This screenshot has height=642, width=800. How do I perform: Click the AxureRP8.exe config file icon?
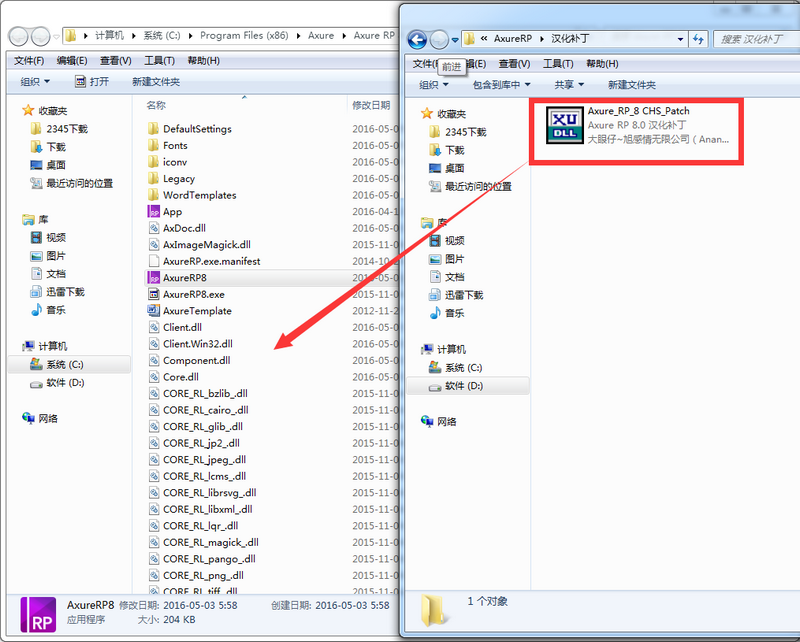point(154,294)
